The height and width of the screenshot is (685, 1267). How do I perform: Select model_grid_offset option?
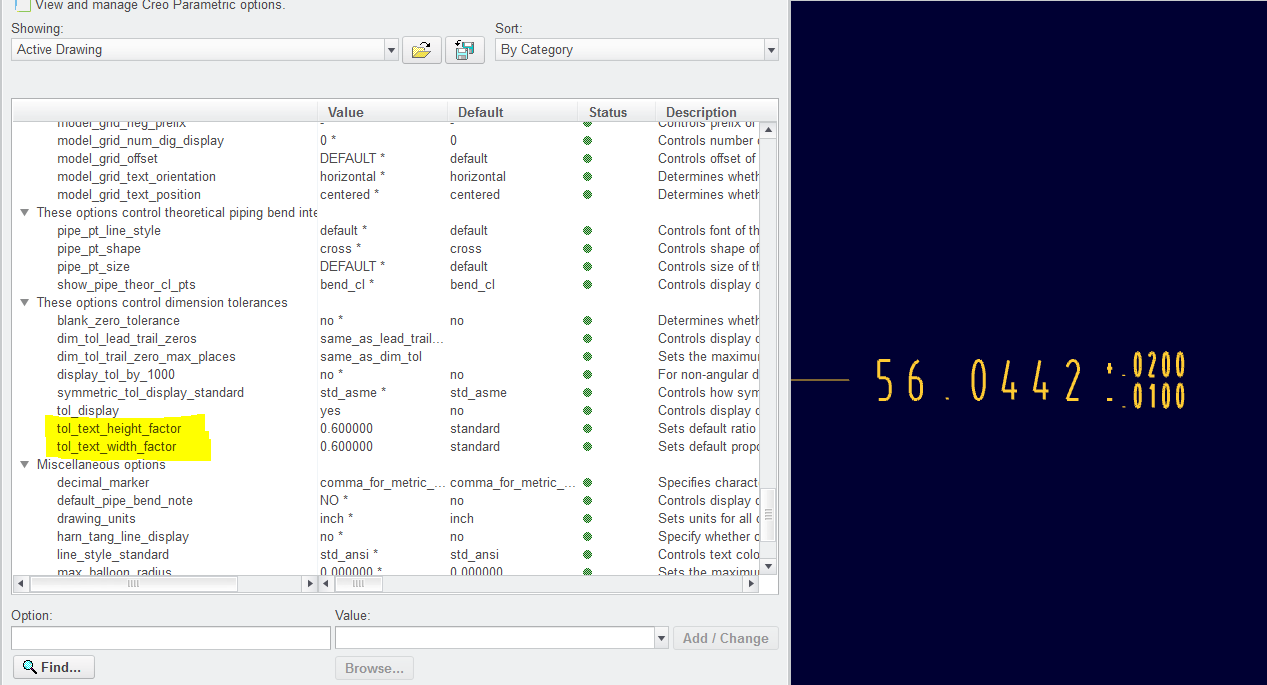[x=107, y=159]
